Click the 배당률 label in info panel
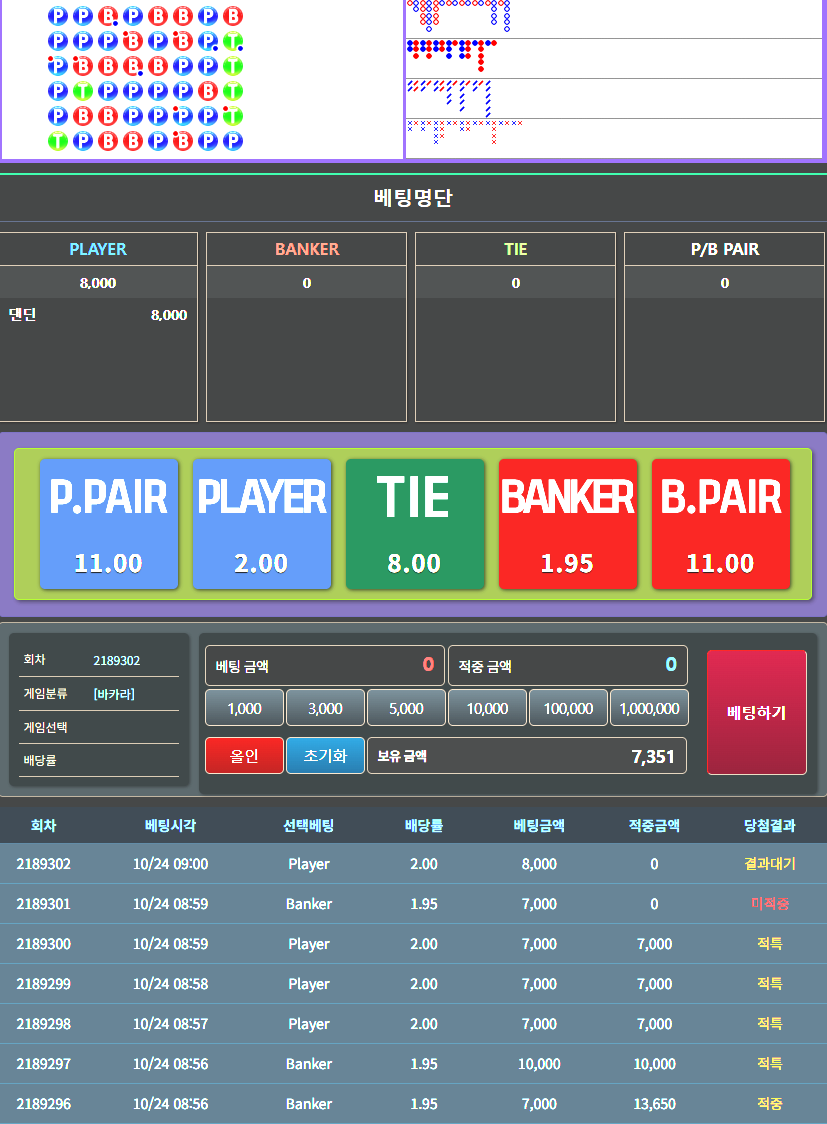 click(x=40, y=760)
